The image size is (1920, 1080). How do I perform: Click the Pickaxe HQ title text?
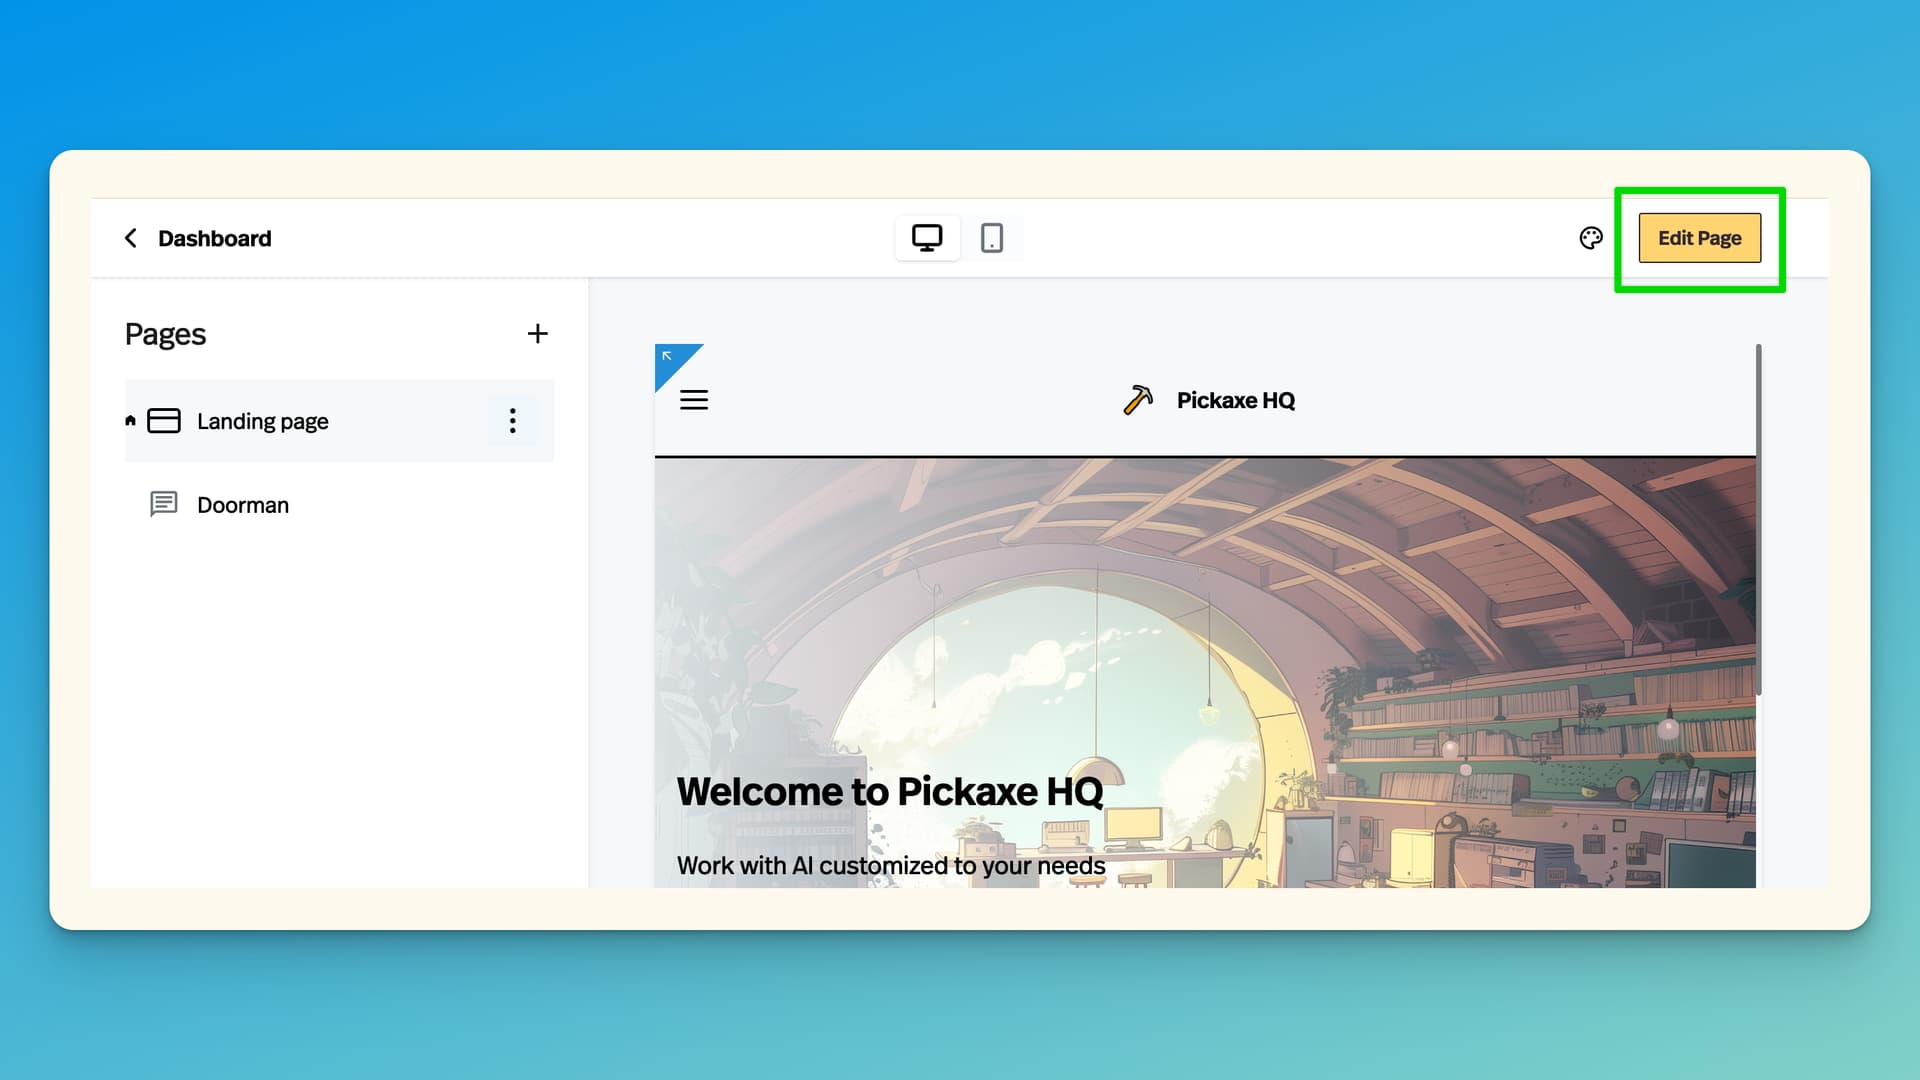[1235, 401]
